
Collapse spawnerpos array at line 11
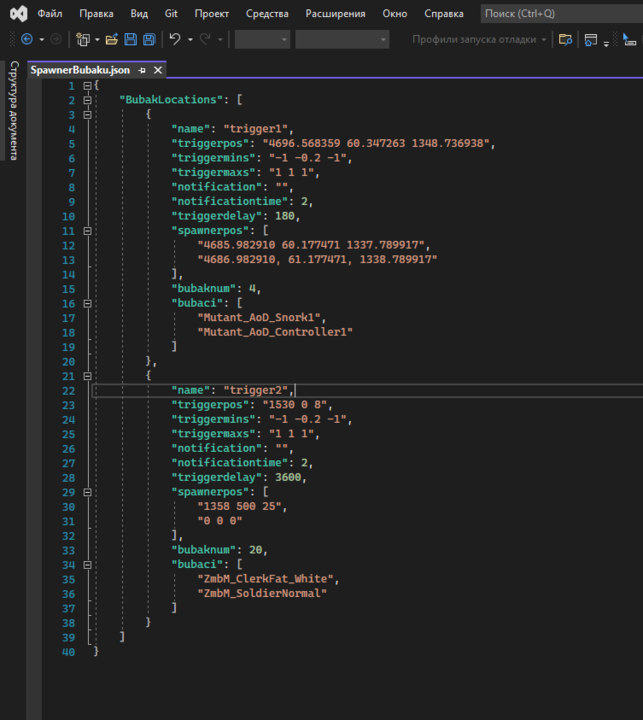coord(87,231)
